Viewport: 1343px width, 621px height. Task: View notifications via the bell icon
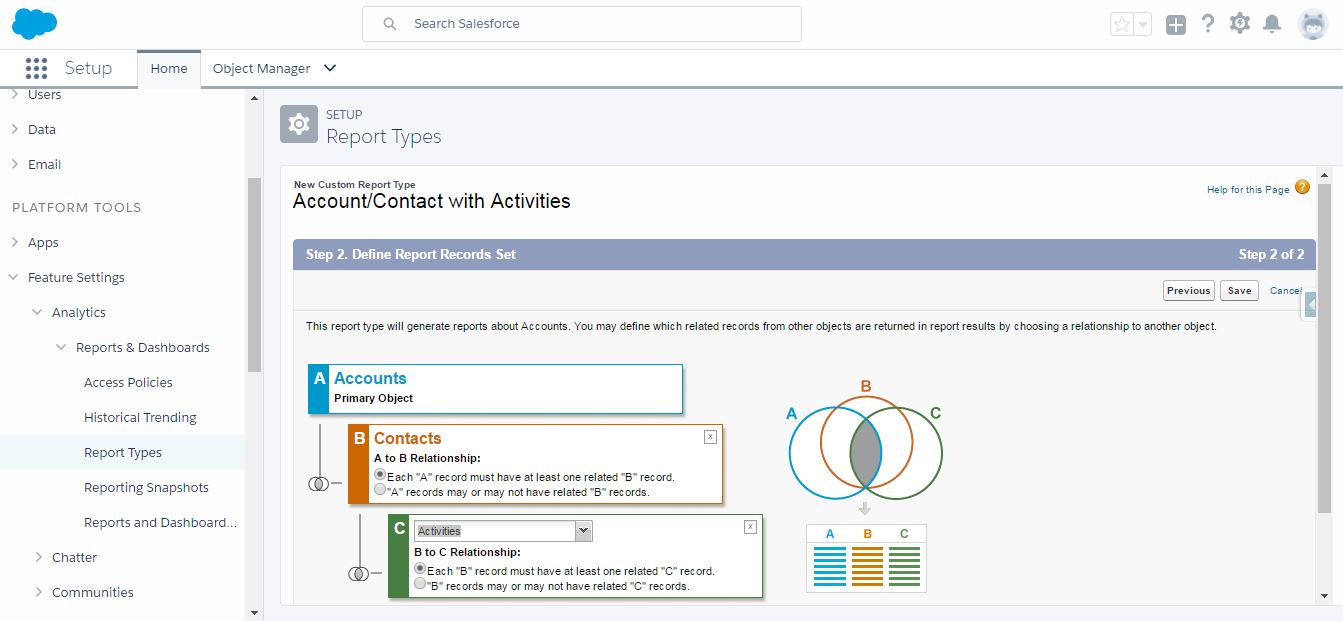pyautogui.click(x=1272, y=22)
